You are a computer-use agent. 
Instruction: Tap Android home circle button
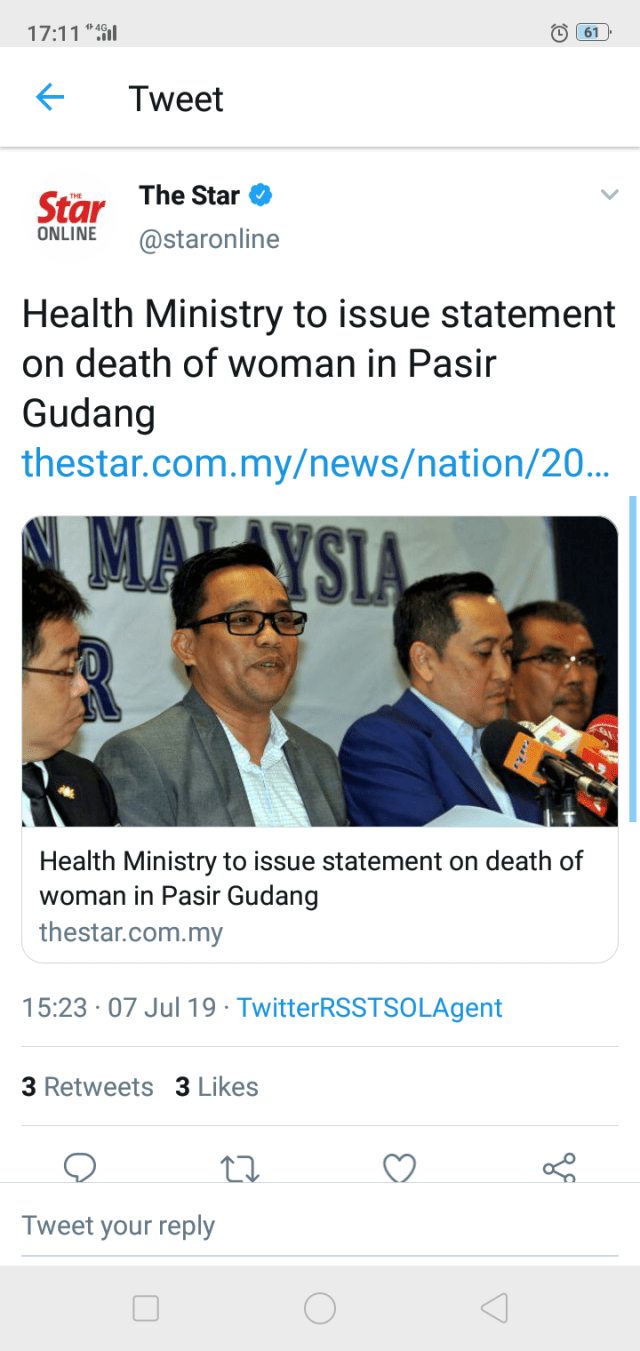click(x=320, y=1308)
